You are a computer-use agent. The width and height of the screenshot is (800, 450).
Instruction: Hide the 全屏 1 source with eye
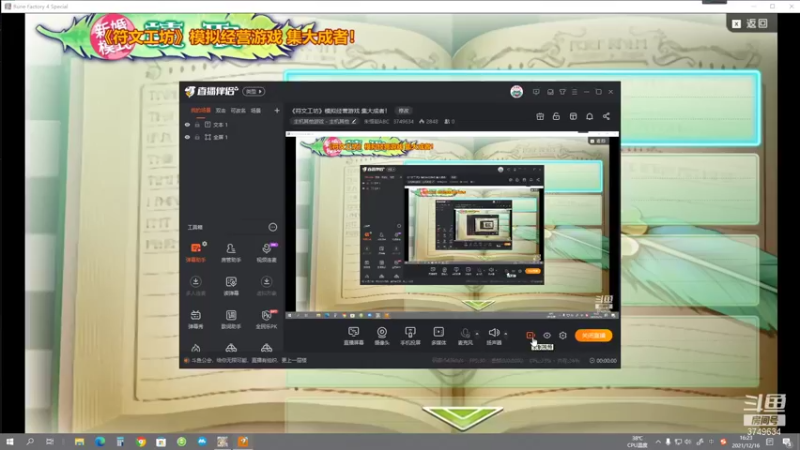point(187,137)
